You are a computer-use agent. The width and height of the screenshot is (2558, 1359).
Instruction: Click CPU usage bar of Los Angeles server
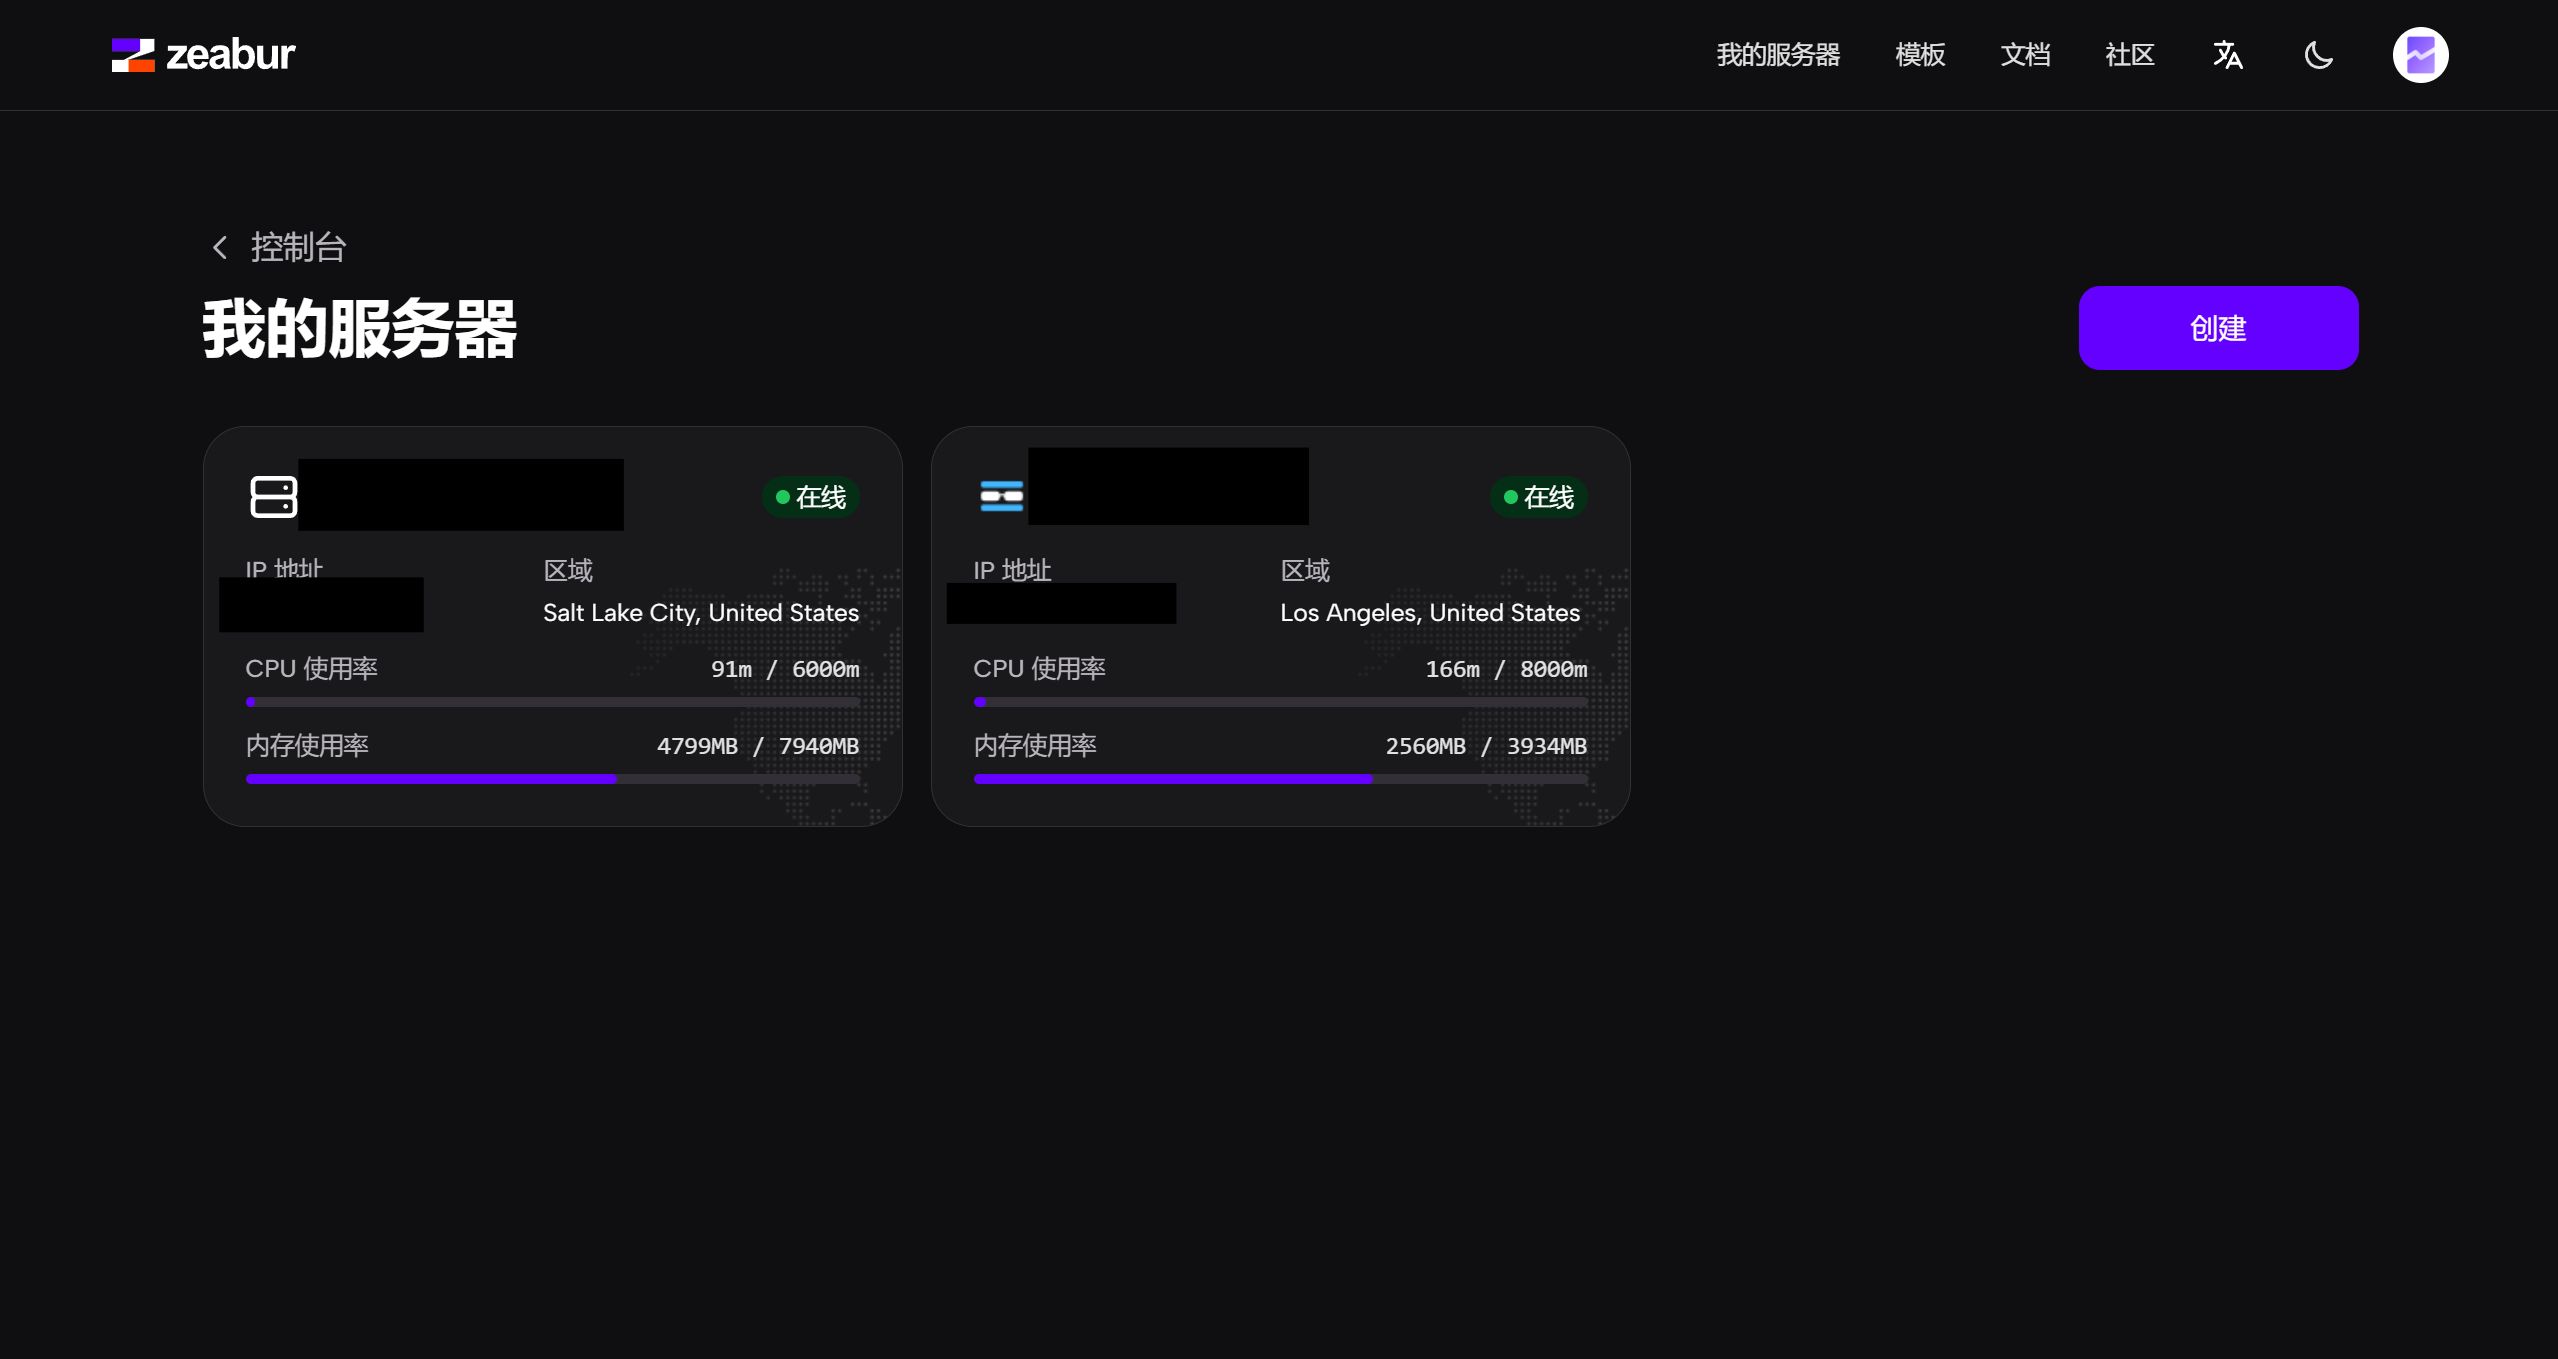1280,702
